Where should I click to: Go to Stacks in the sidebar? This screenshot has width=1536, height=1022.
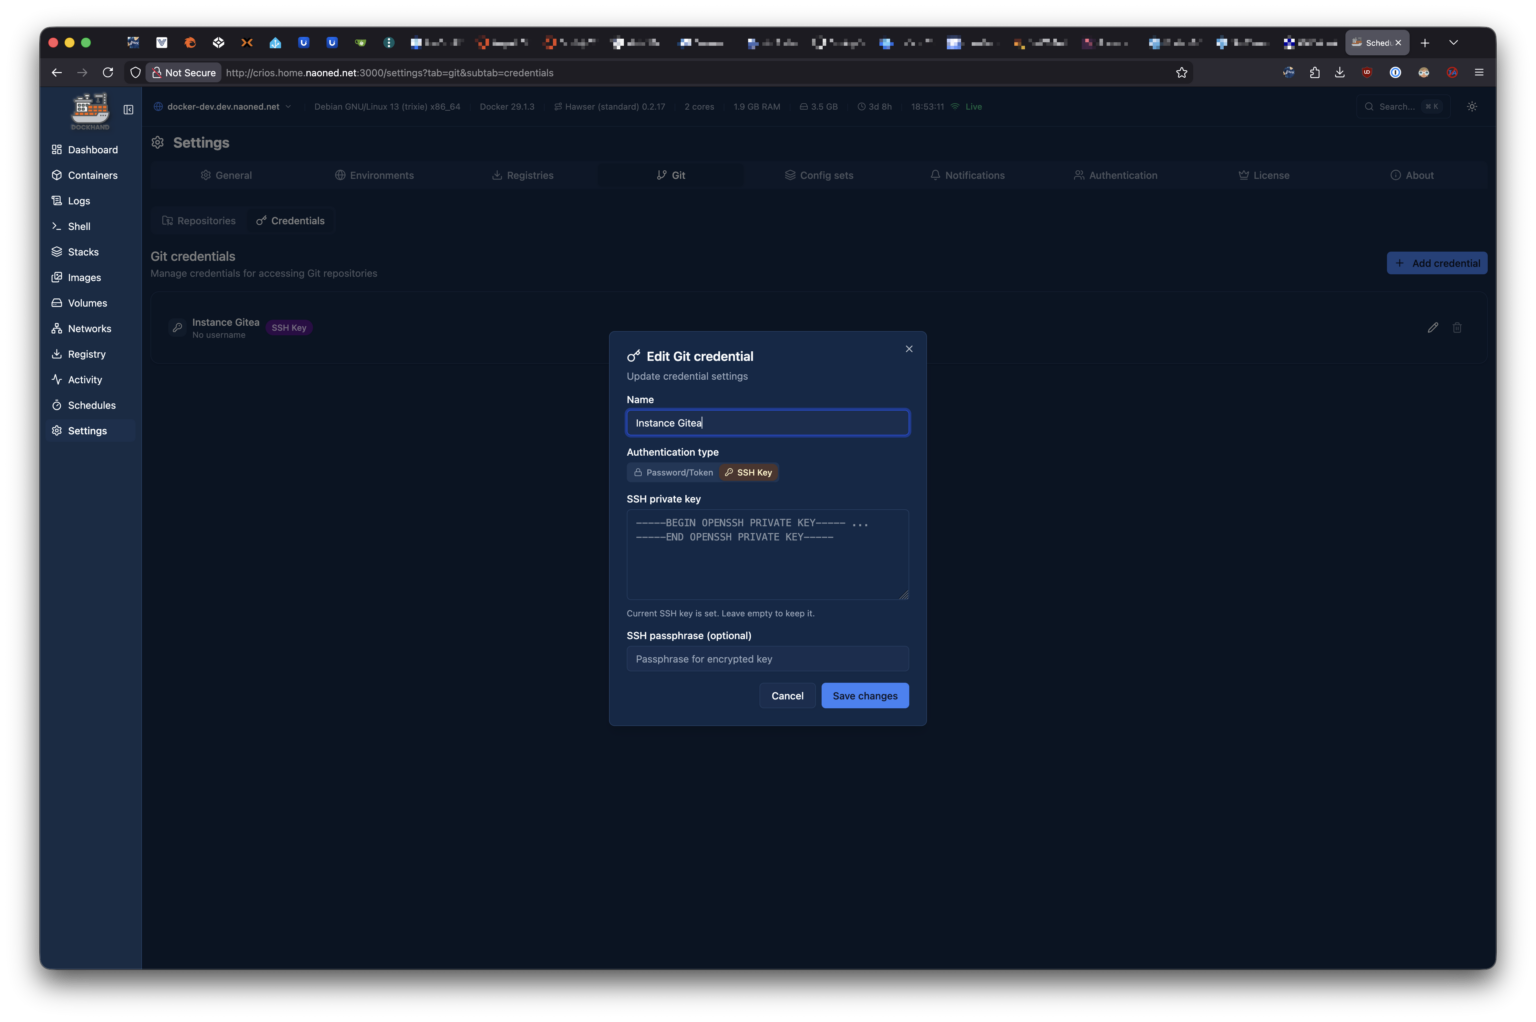83,252
